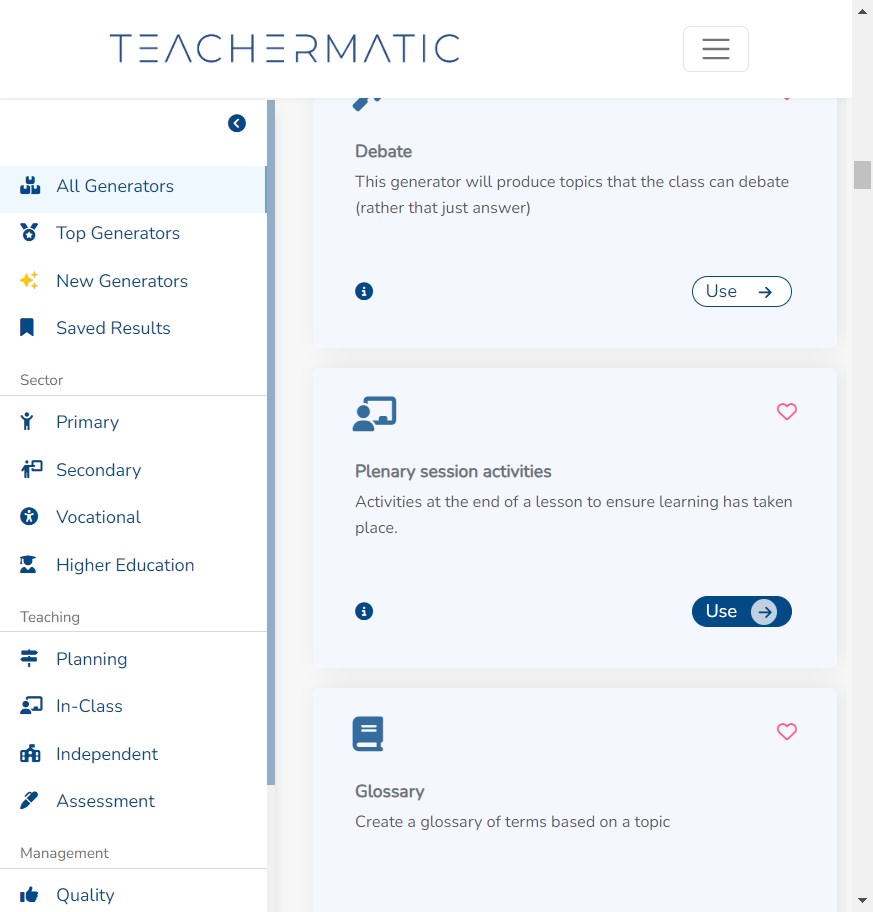
Task: Collapse the sidebar with the chevron button
Action: (237, 123)
